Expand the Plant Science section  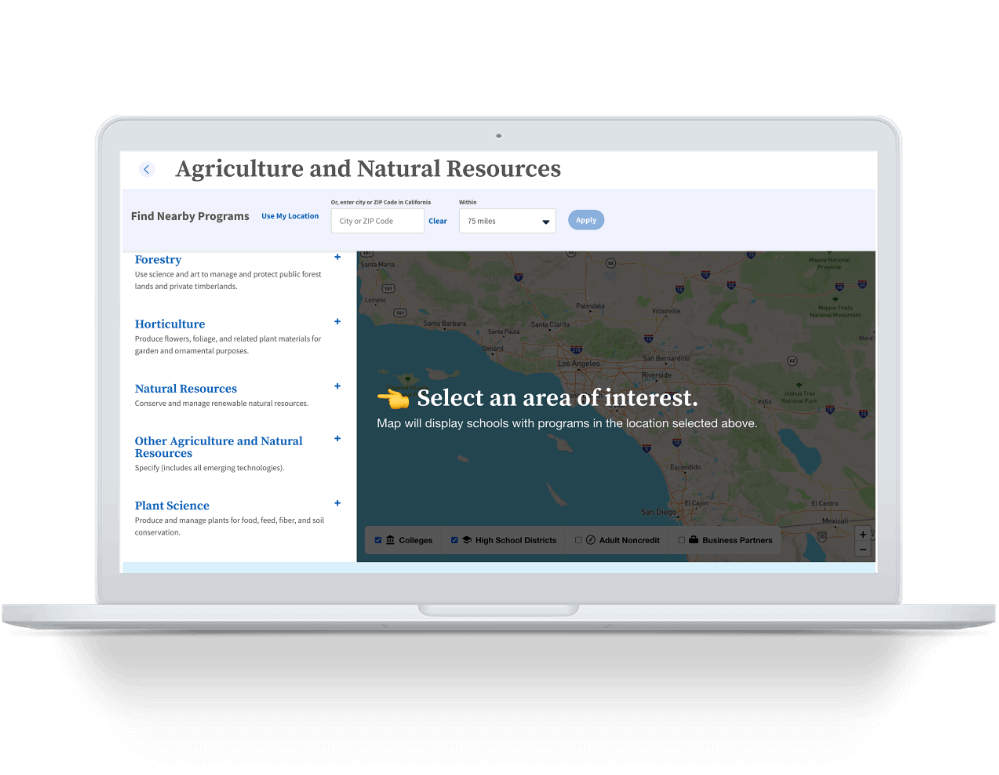click(x=337, y=503)
